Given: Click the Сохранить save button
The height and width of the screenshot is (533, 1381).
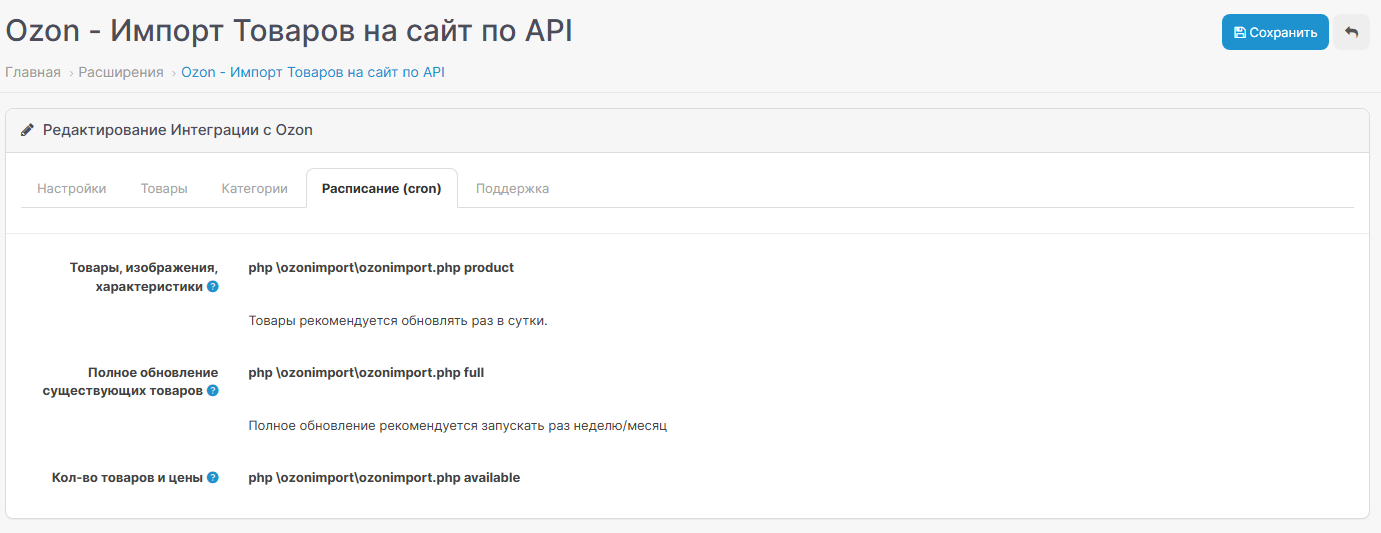Looking at the screenshot, I should pos(1274,32).
